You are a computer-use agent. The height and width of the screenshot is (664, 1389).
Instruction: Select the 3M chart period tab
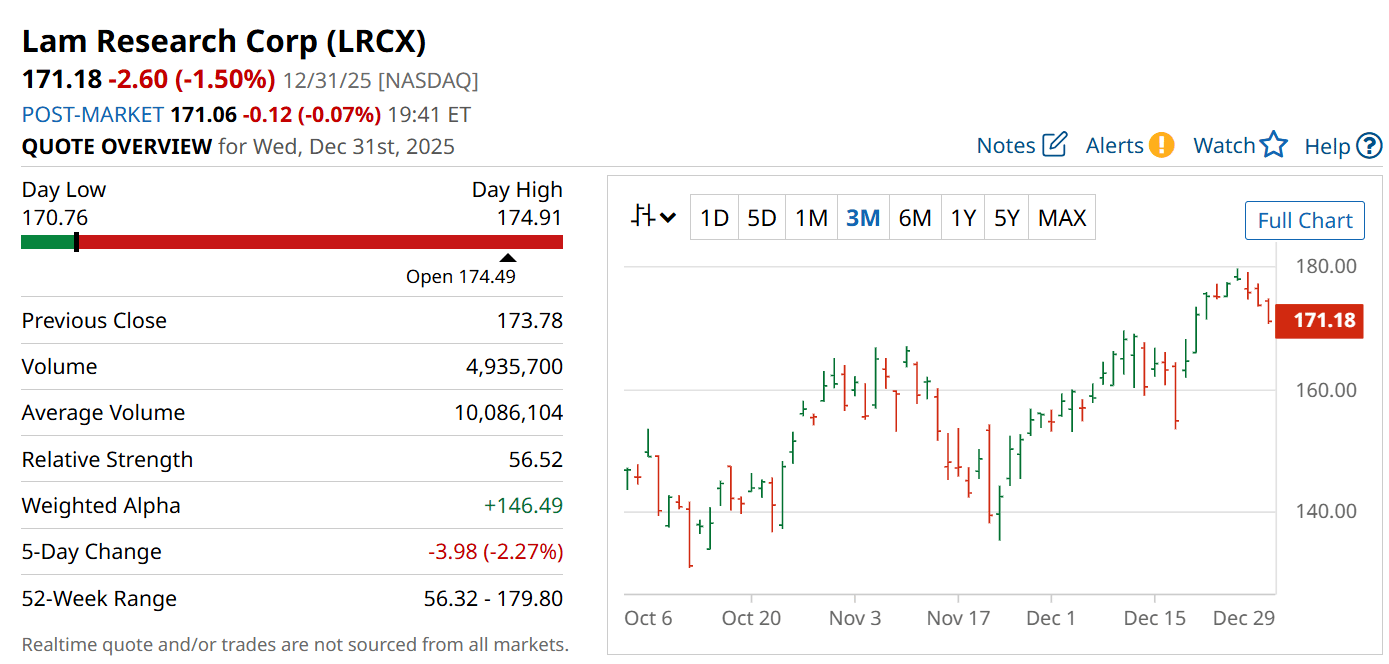coord(863,217)
